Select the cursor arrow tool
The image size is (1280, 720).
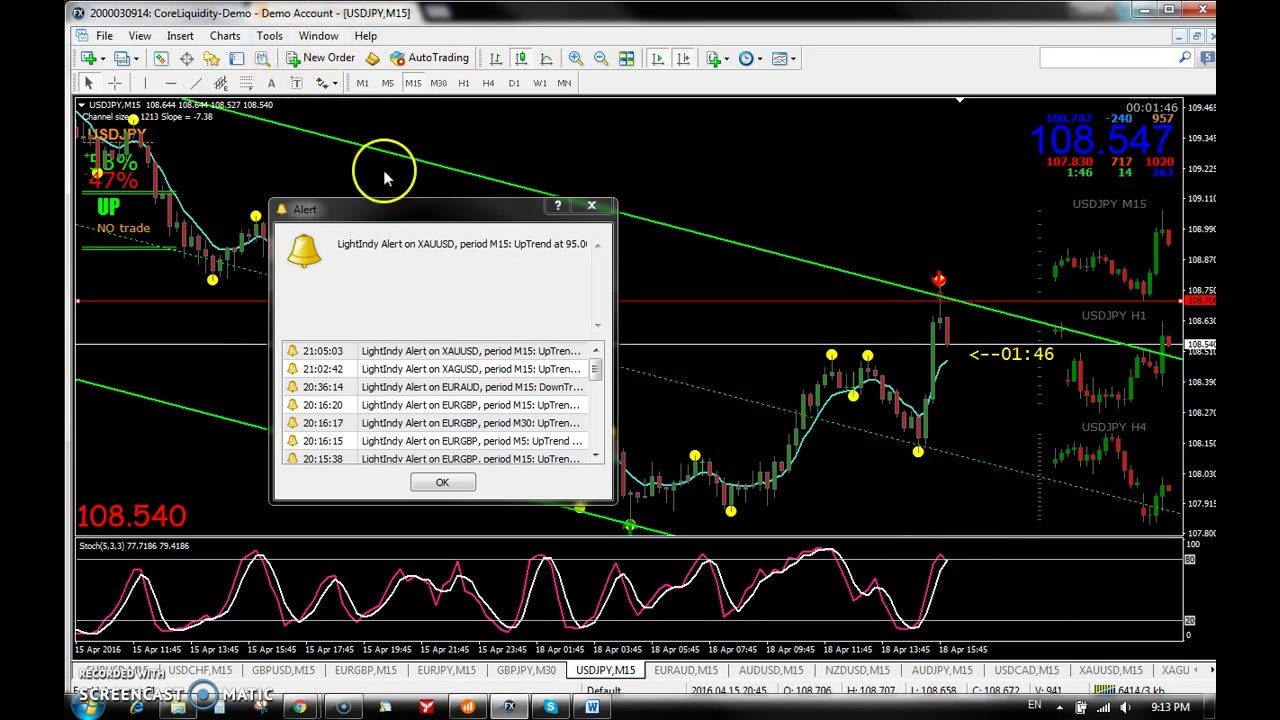click(x=89, y=83)
